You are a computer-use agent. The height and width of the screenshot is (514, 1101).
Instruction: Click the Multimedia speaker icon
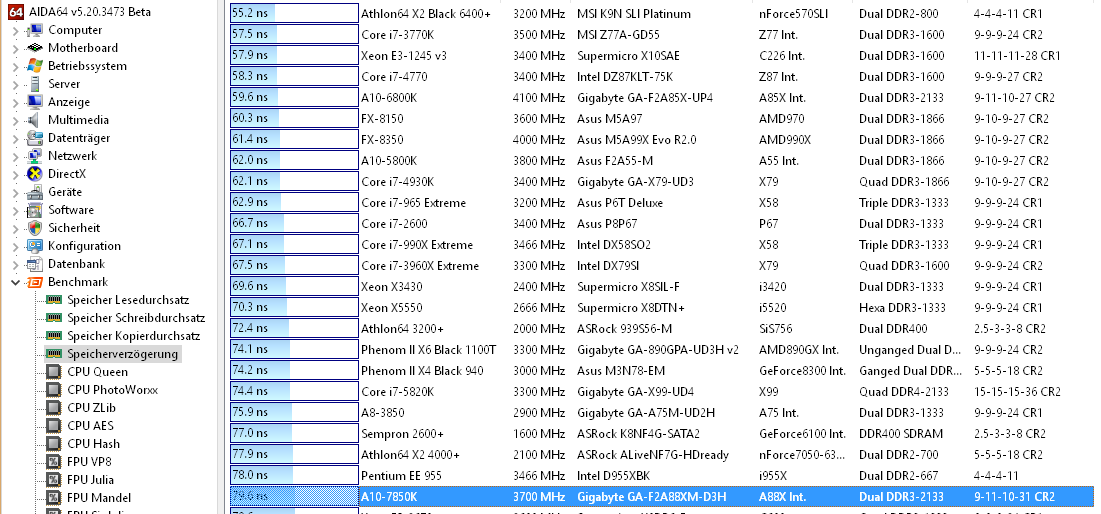(x=34, y=120)
